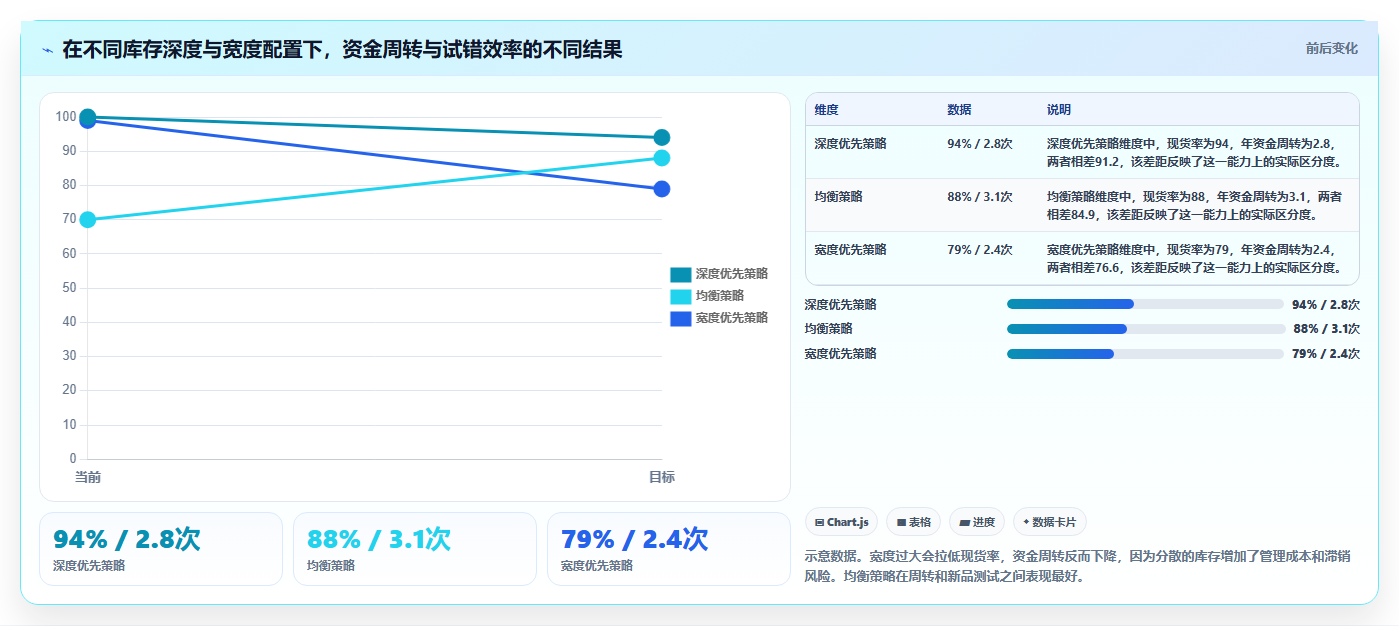Click 均衡策略 legend label text
Image resolution: width=1399 pixels, height=626 pixels.
(x=720, y=296)
